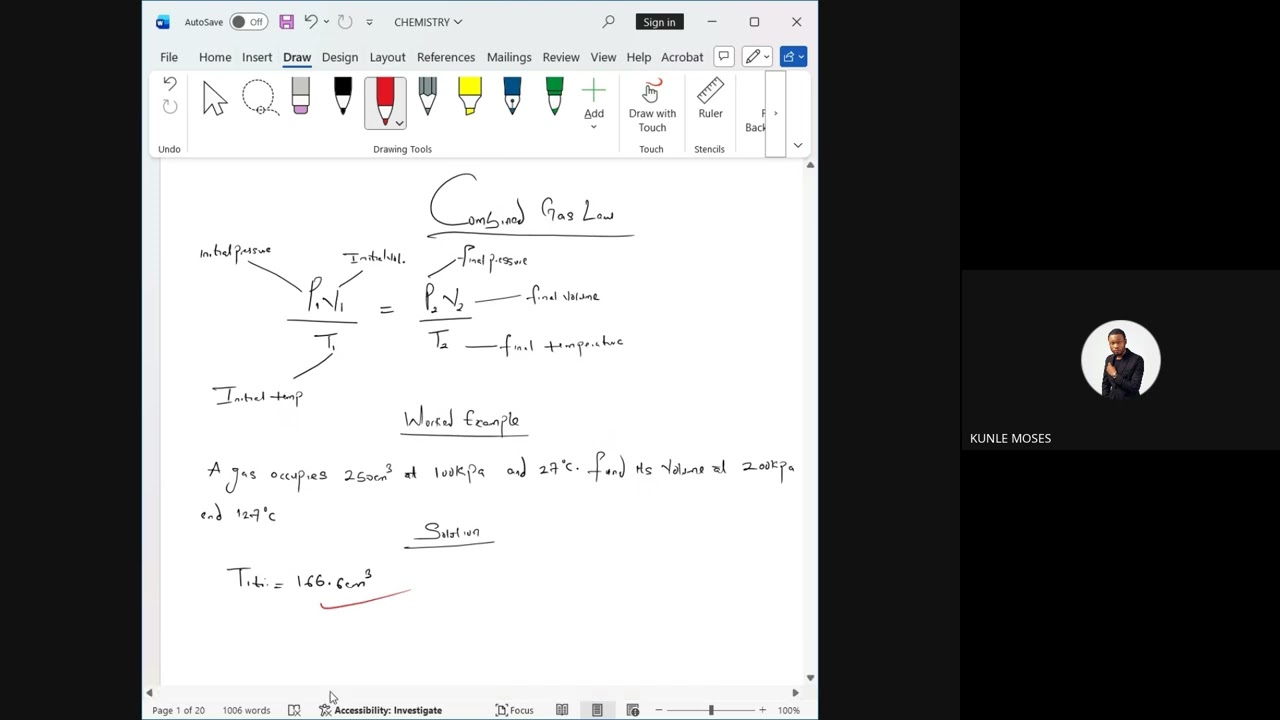The image size is (1280, 720).
Task: Click the zoom out minus button
Action: (659, 710)
